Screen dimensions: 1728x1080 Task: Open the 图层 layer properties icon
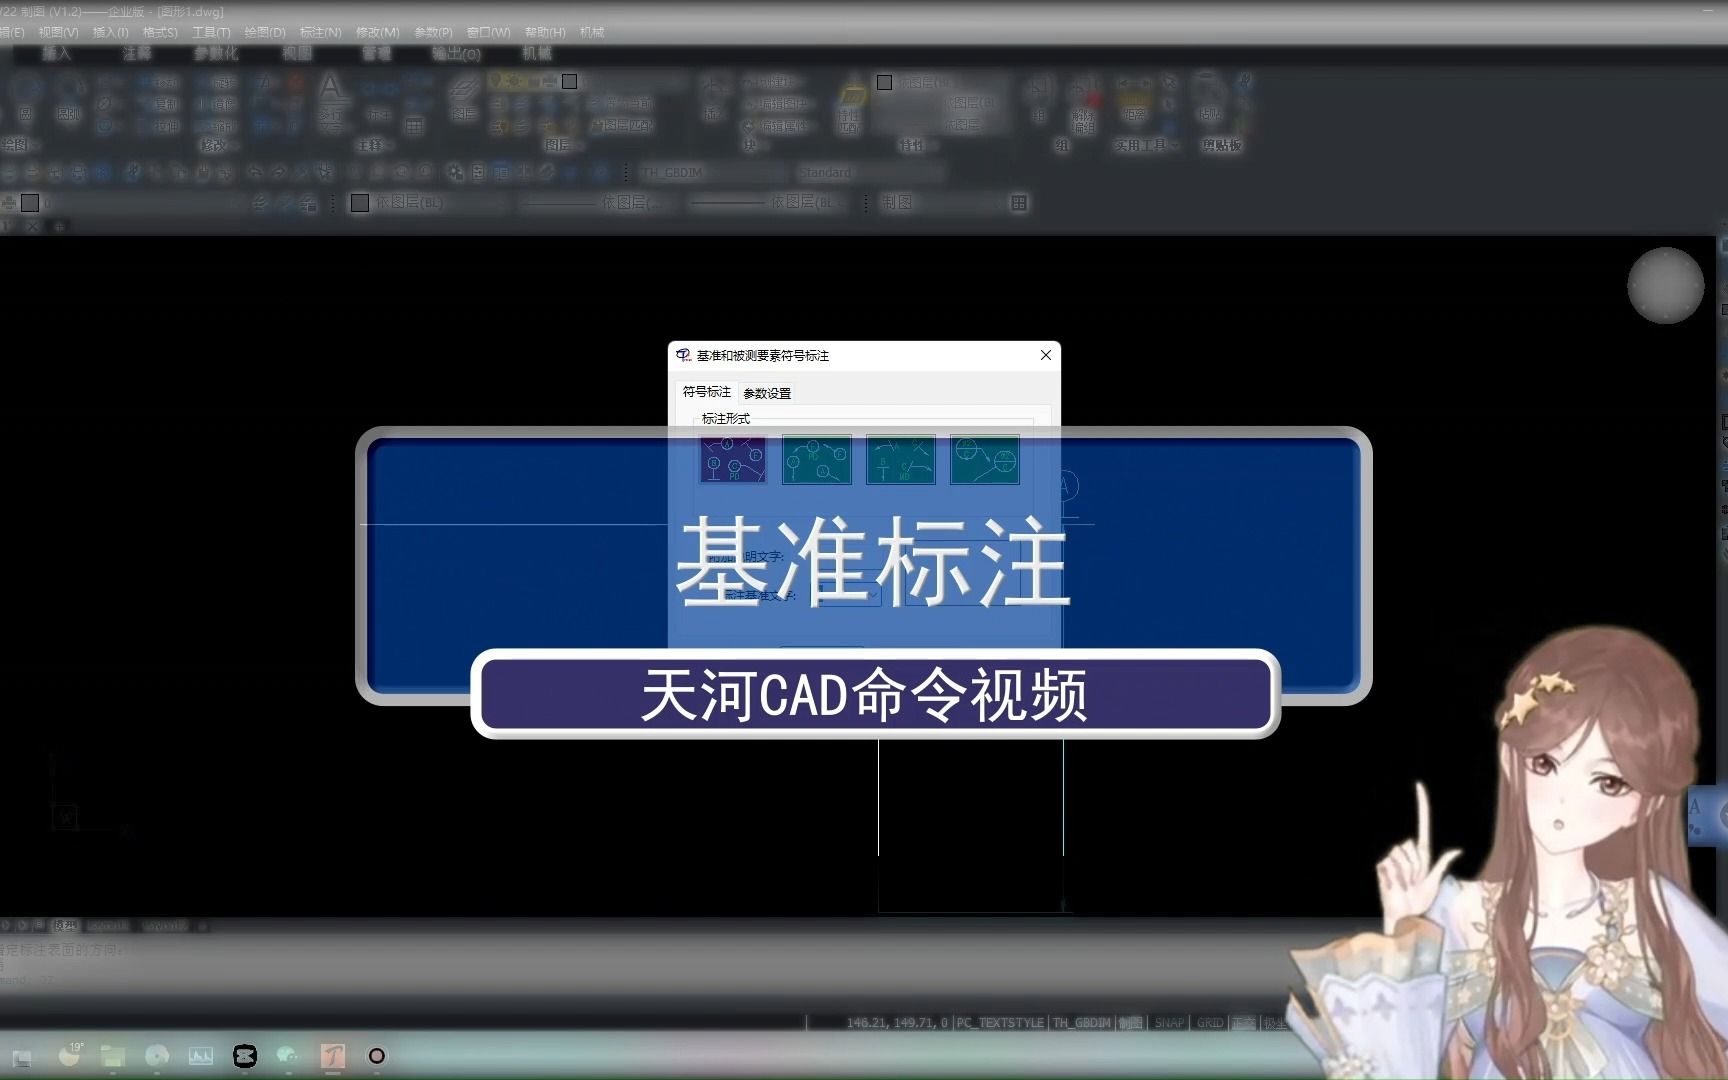click(x=463, y=98)
